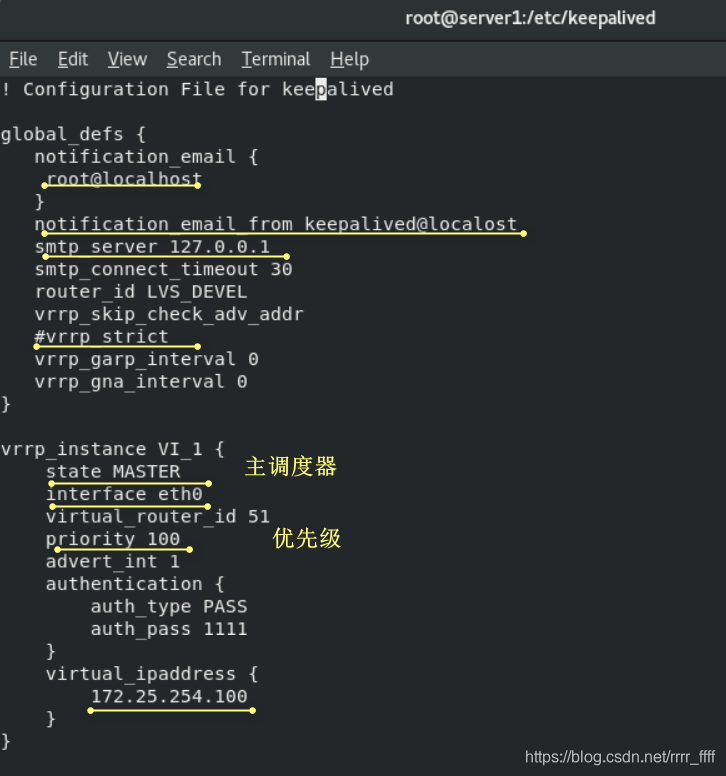Open the Help menu
The image size is (726, 776).
(x=349, y=60)
